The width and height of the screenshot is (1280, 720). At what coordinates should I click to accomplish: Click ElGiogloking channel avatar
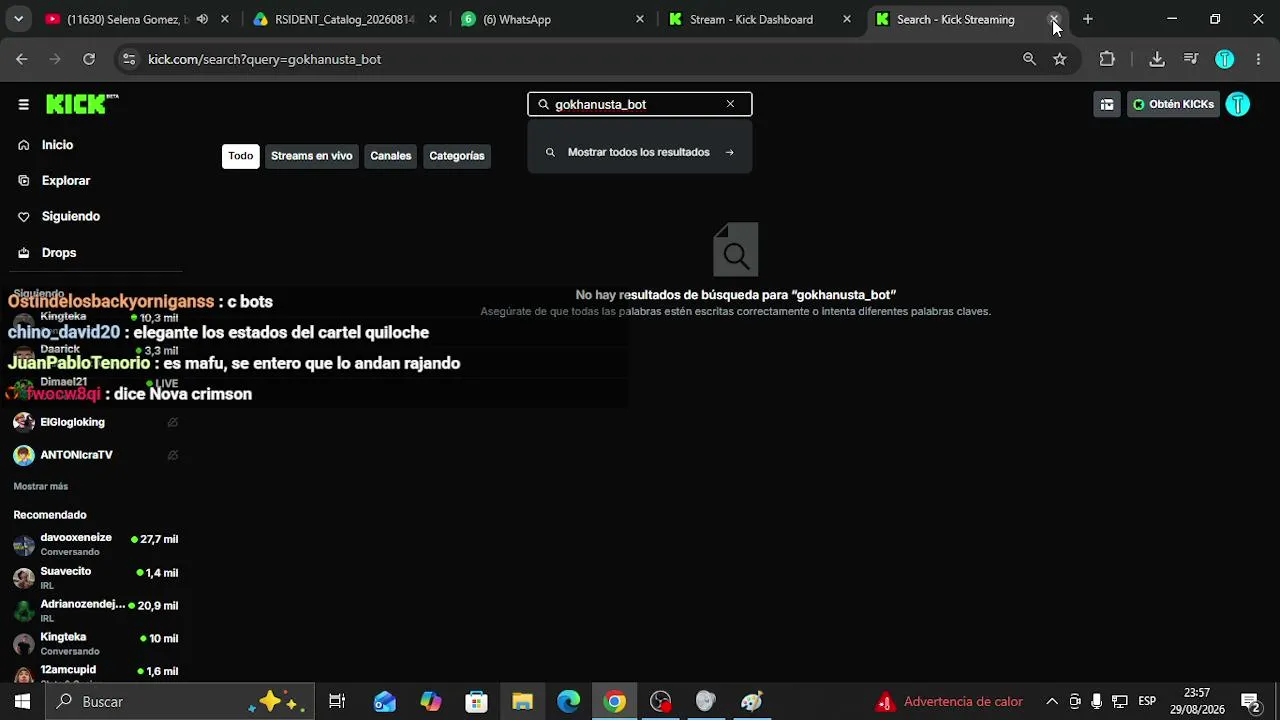tap(24, 422)
